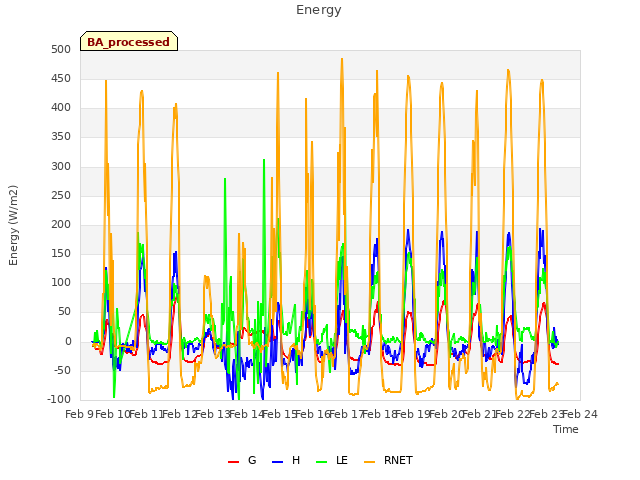This screenshot has height=480, width=640.
Task: Click the 200 y-axis tick value
Action: coord(61,224)
